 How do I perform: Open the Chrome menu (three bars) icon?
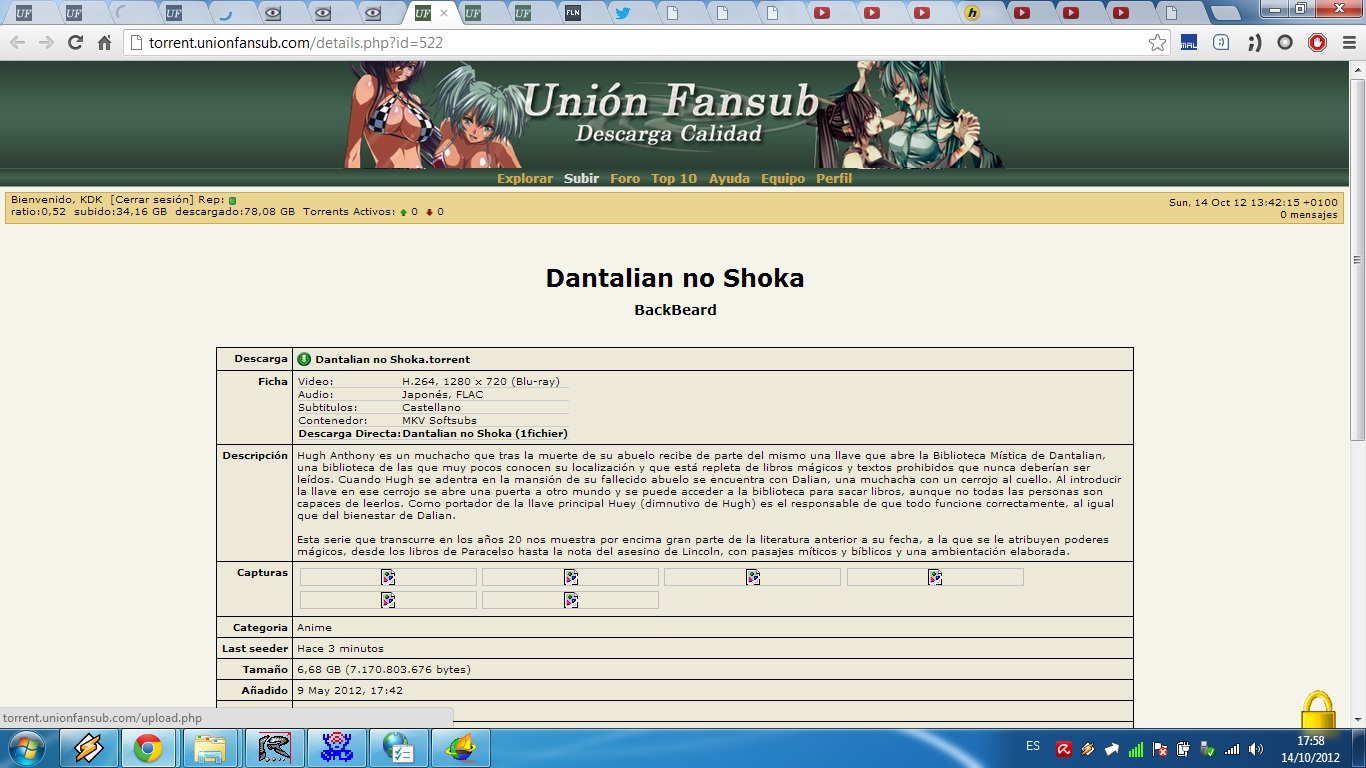click(x=1346, y=43)
